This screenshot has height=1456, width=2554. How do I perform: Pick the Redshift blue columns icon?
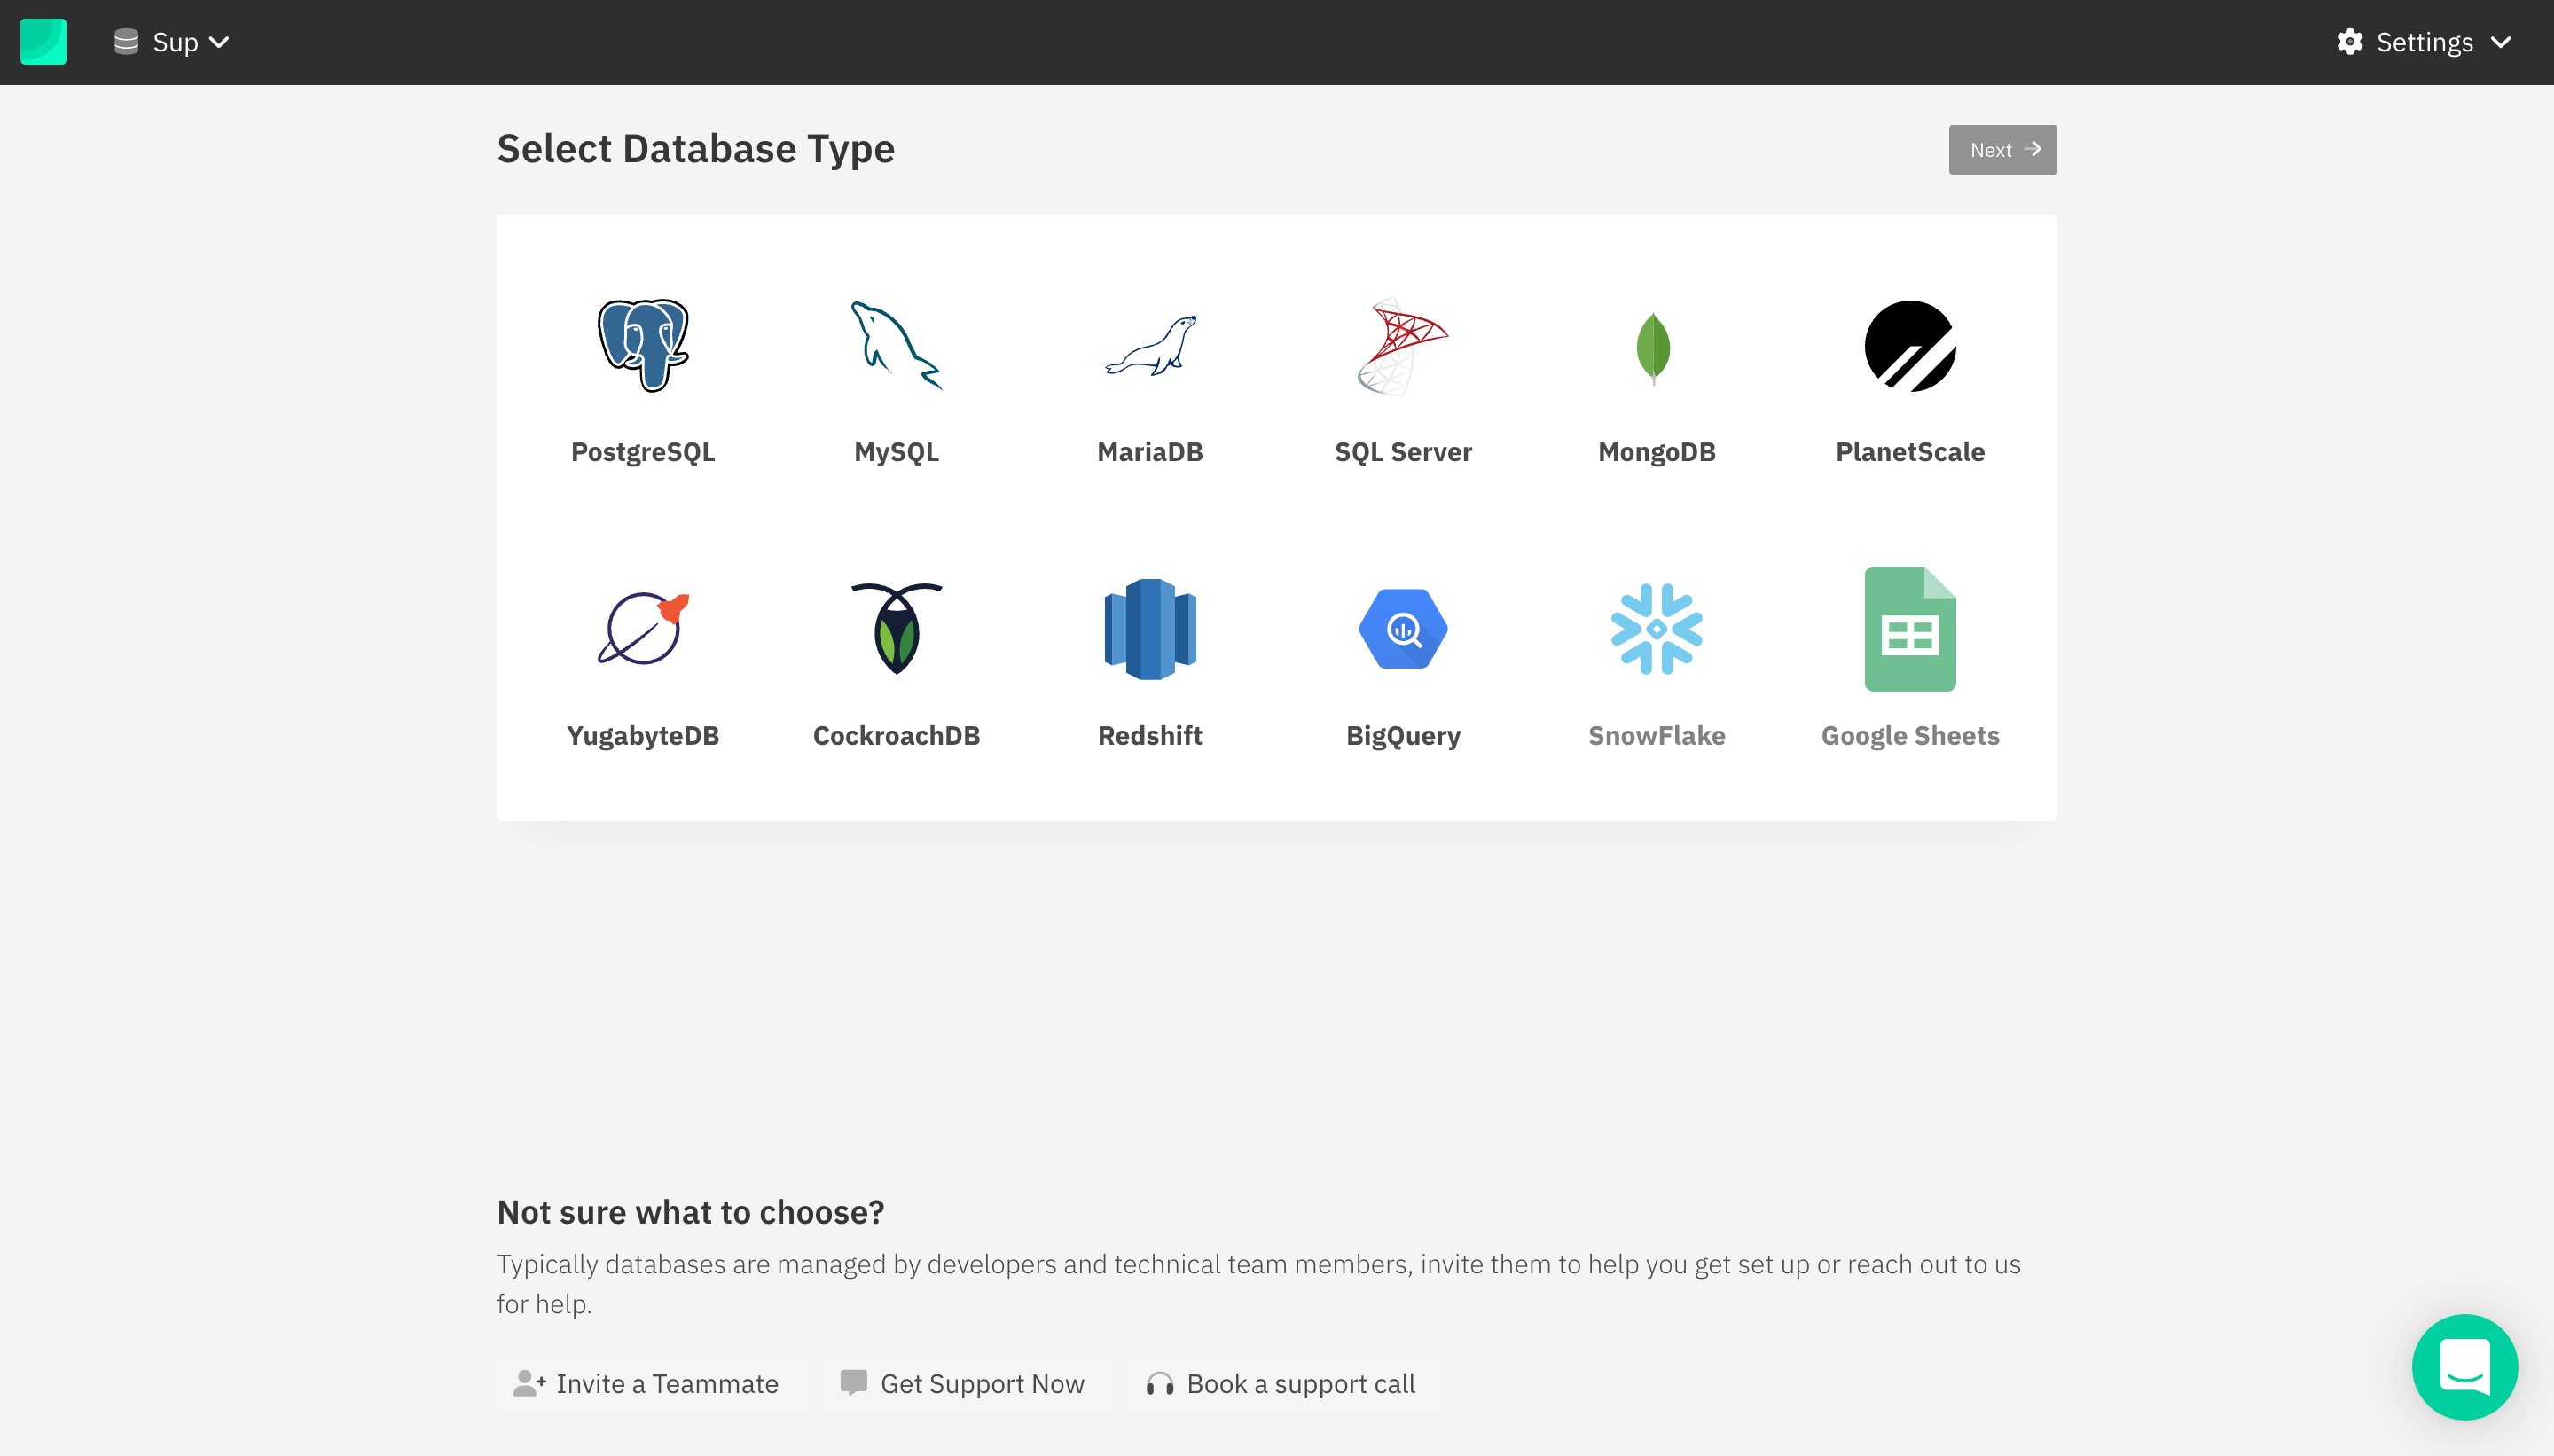coord(1150,628)
